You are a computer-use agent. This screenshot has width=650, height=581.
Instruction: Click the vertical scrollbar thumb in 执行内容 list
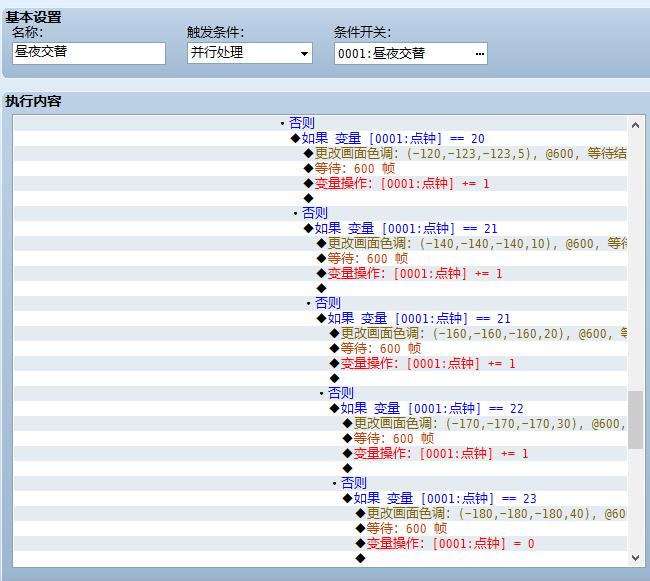click(x=635, y=420)
